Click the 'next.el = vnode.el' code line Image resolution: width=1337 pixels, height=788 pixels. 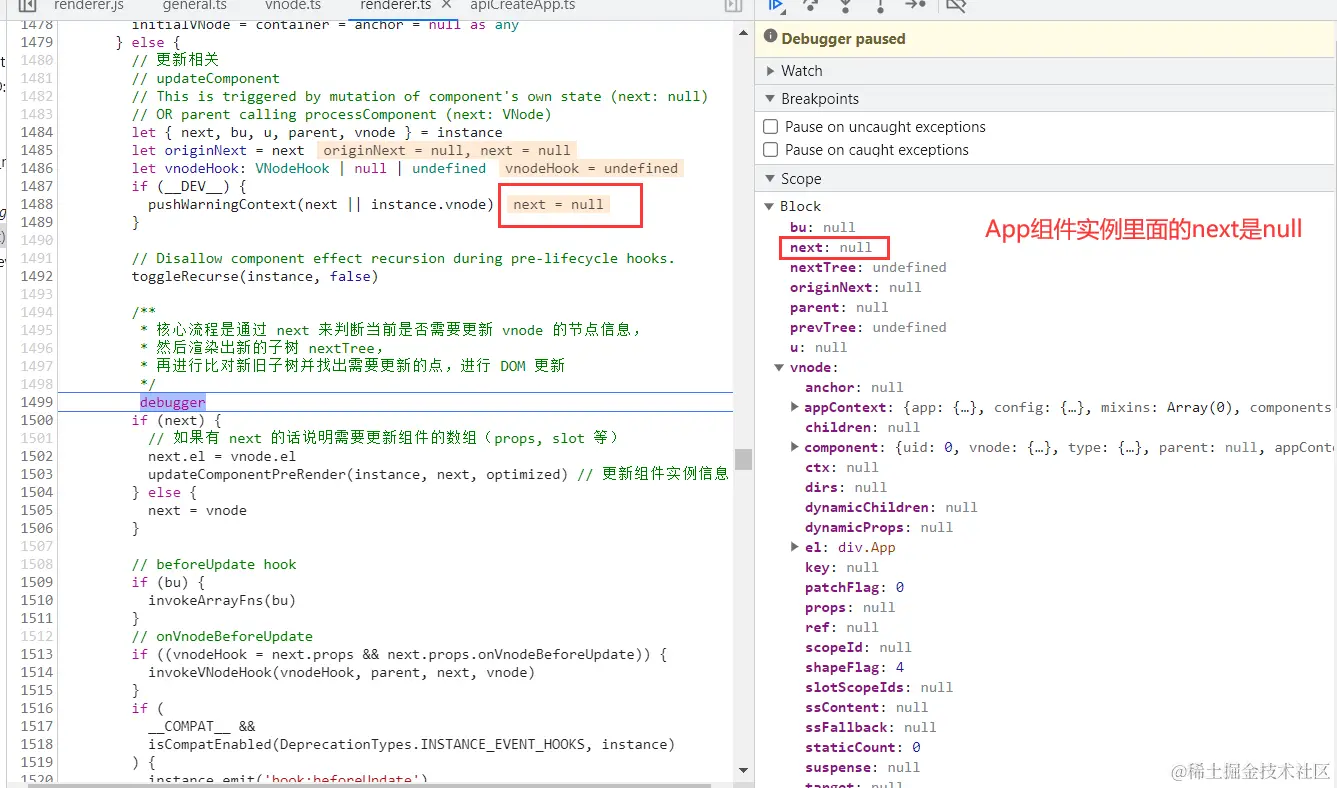222,456
